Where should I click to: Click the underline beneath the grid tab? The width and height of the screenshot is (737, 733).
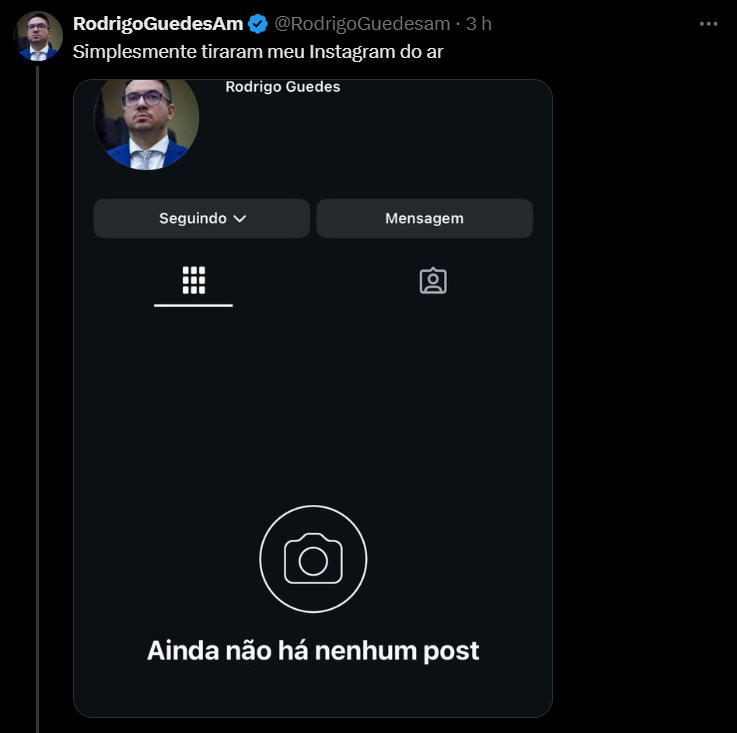pyautogui.click(x=193, y=305)
